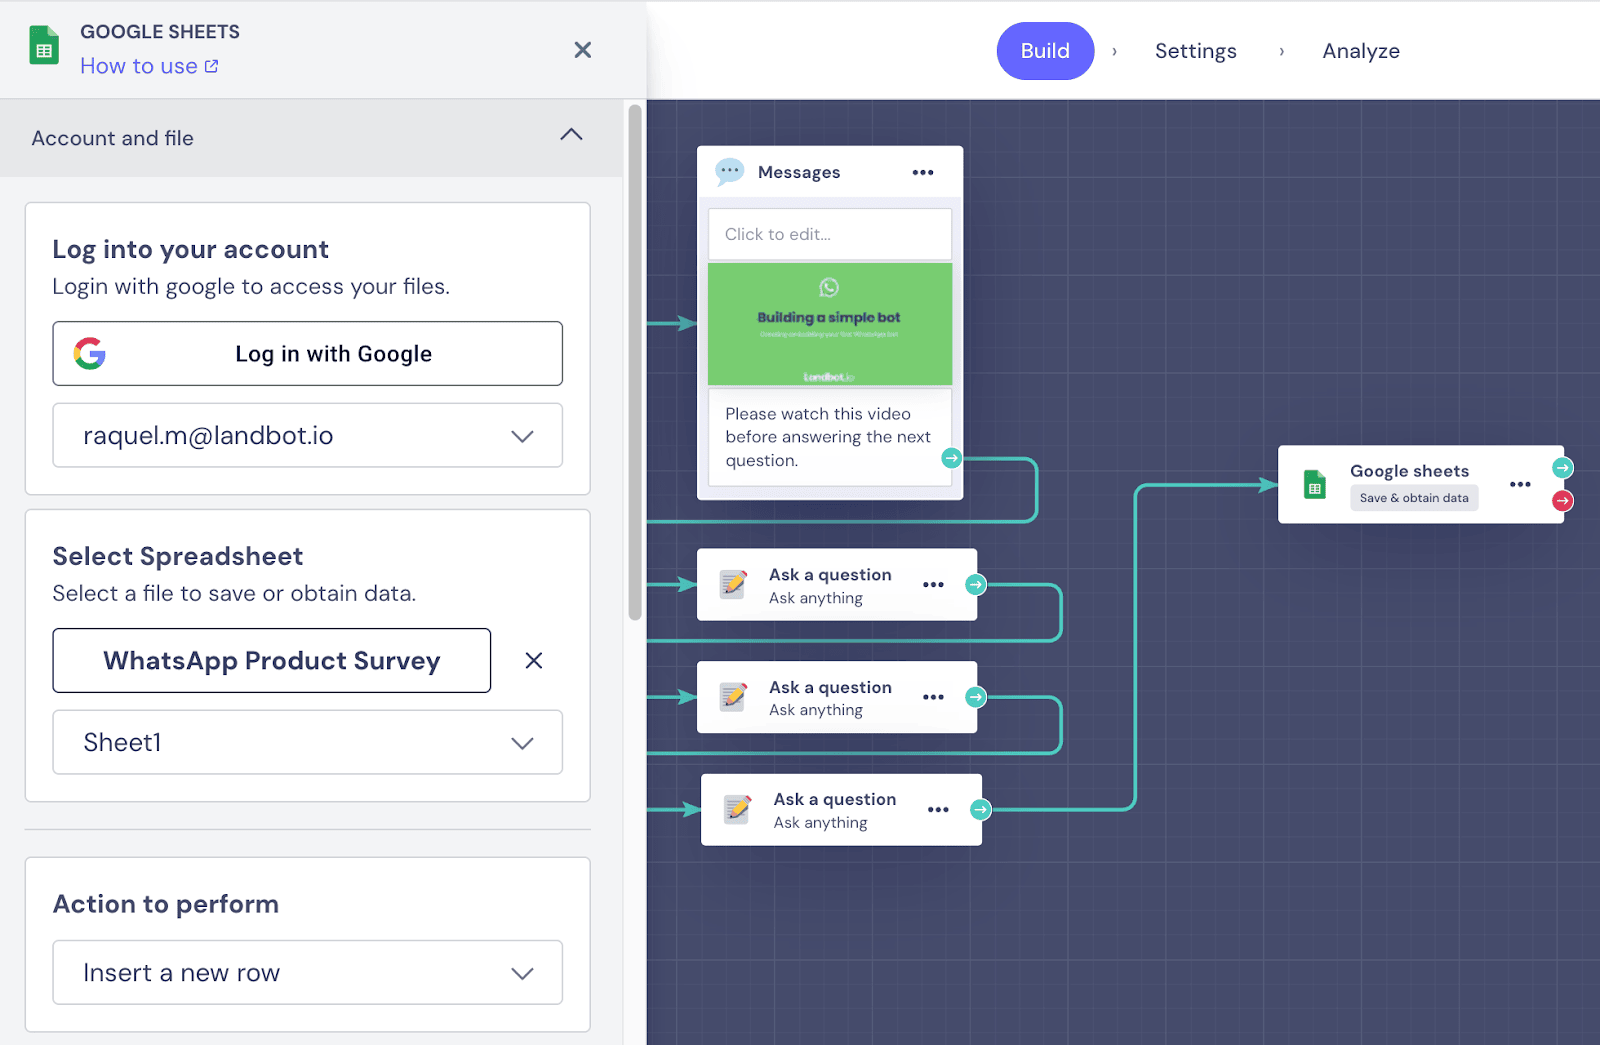Viewport: 1600px width, 1045px height.
Task: Click the Save & obtain data tag
Action: click(x=1414, y=498)
